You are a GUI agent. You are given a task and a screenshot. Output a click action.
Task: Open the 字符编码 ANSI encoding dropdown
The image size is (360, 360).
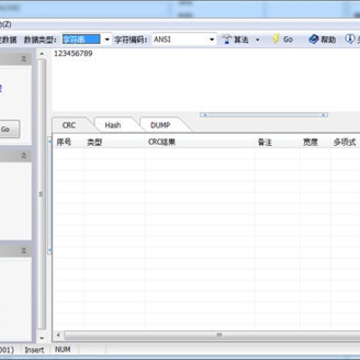coord(184,39)
